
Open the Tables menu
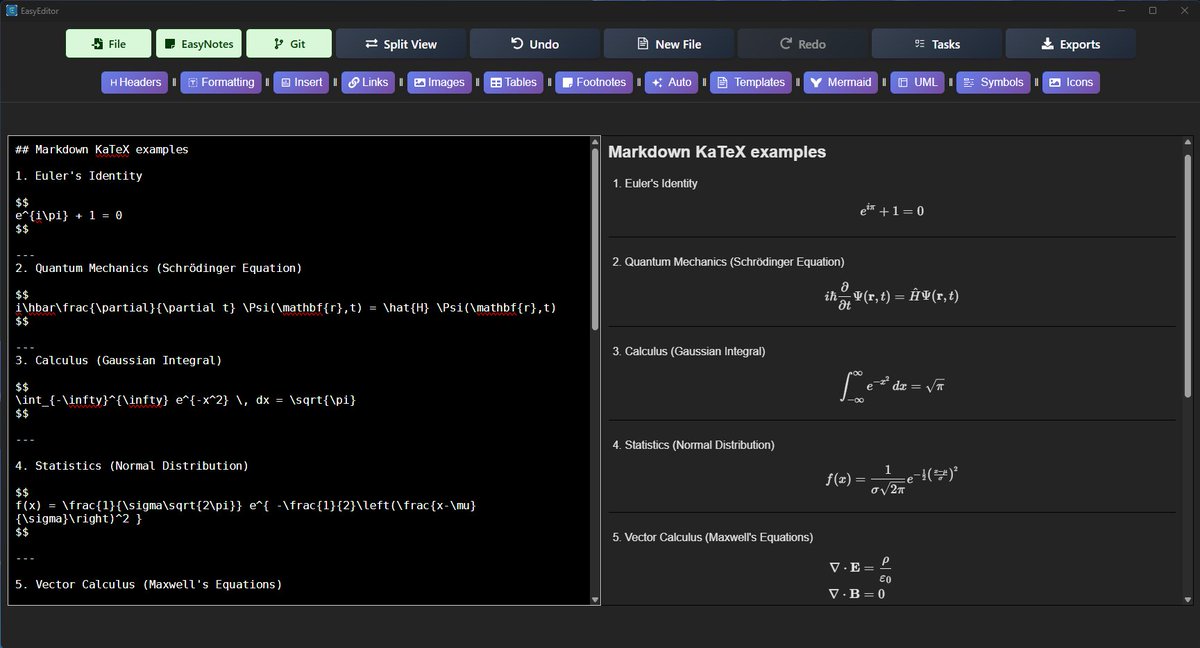[x=513, y=82]
